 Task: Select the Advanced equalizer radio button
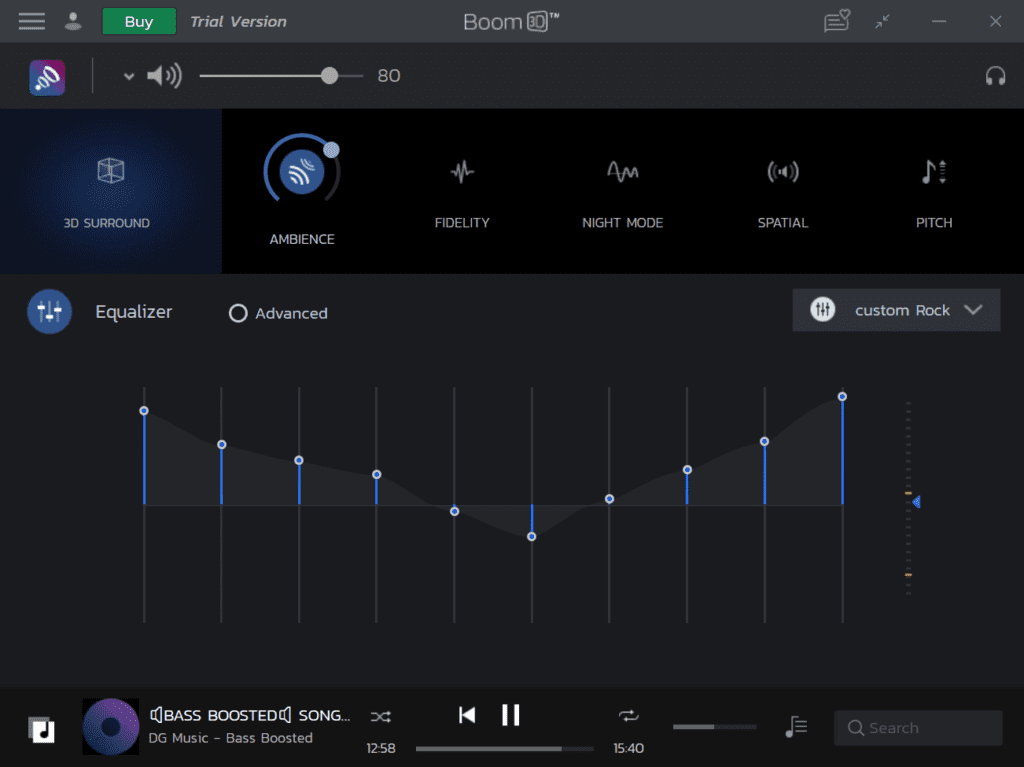click(238, 314)
